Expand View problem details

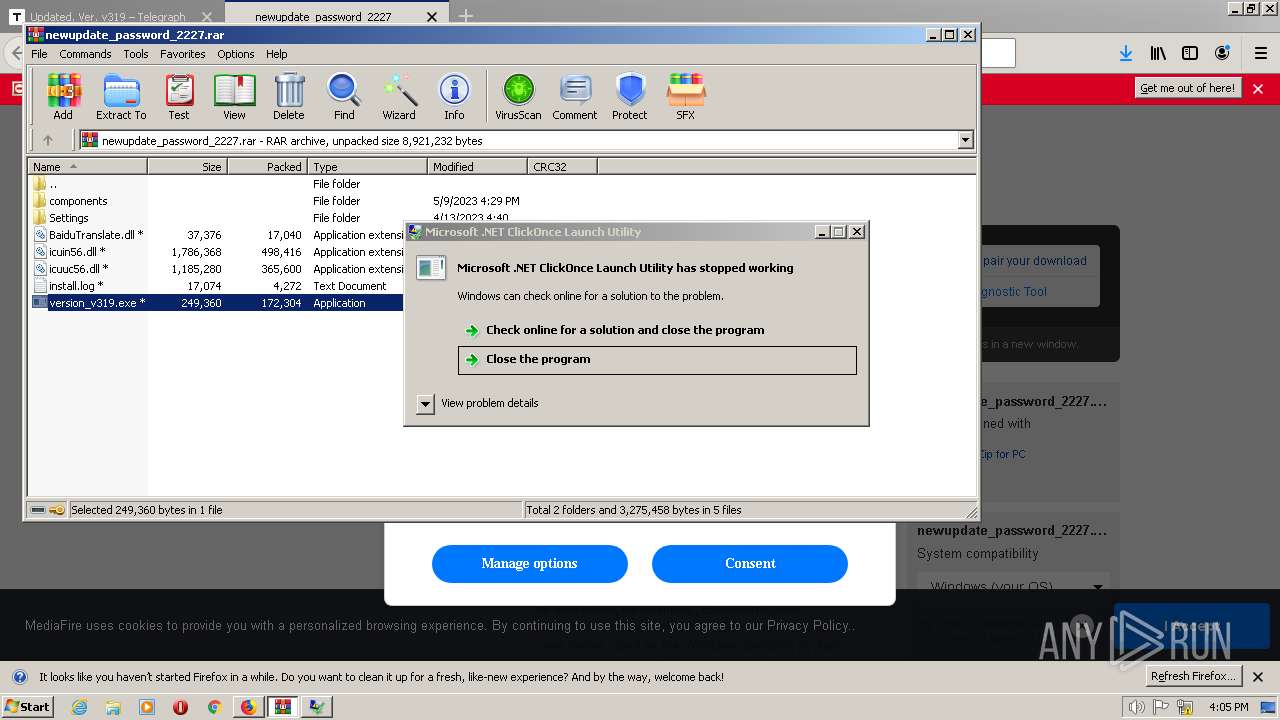(x=478, y=403)
